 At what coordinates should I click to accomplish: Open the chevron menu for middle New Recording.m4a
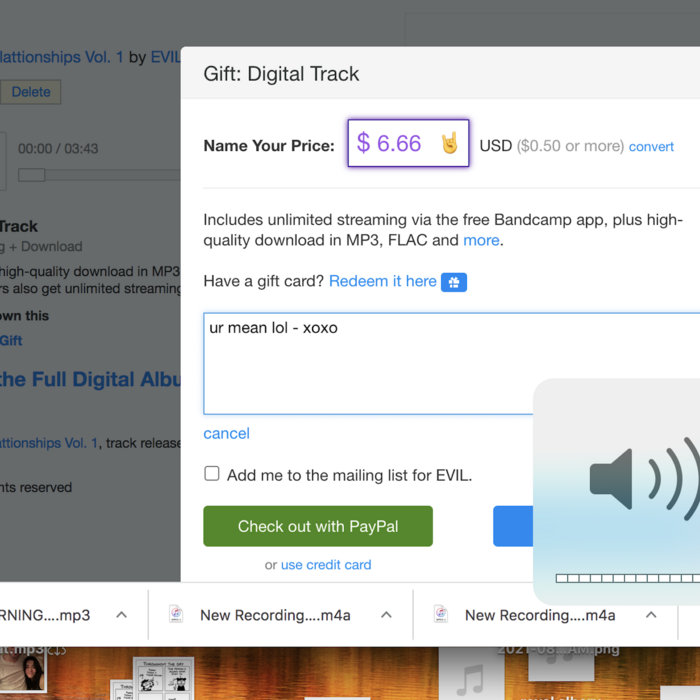tap(386, 615)
